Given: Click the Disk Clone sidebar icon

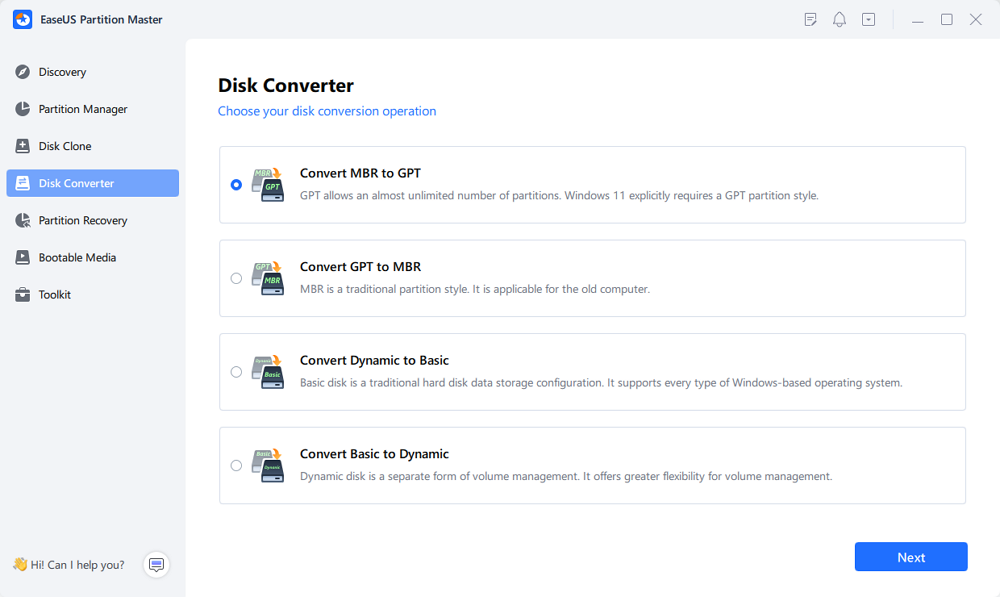Looking at the screenshot, I should tap(22, 146).
